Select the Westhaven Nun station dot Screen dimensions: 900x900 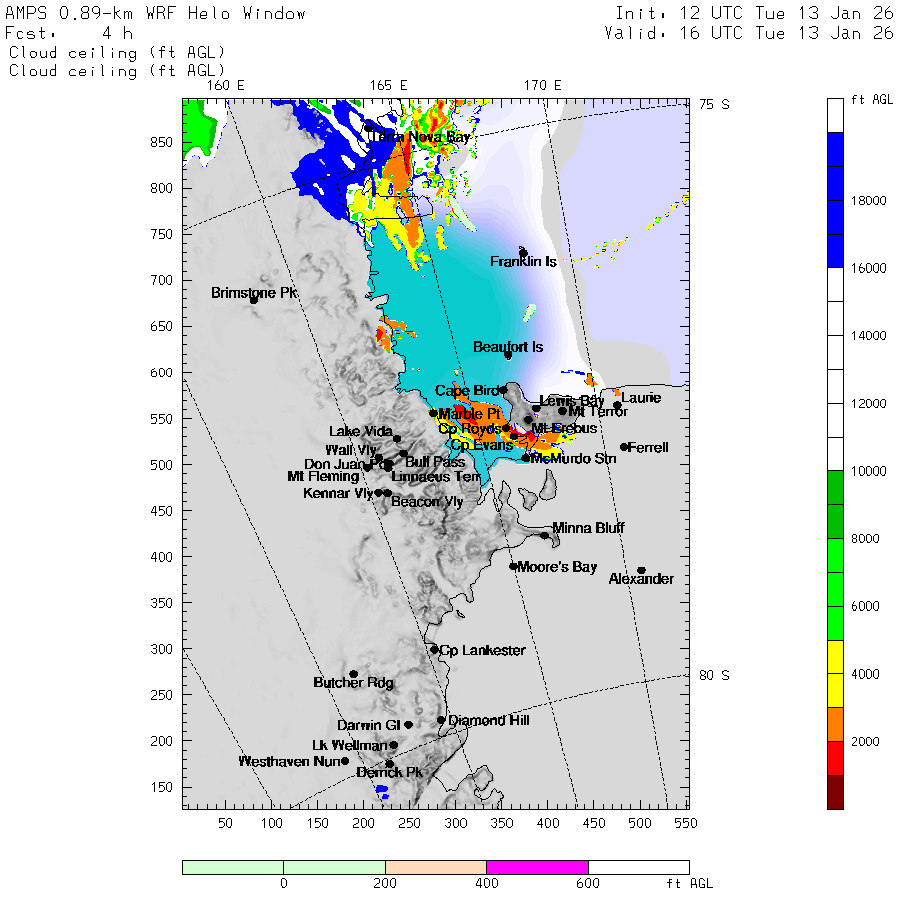tap(345, 761)
